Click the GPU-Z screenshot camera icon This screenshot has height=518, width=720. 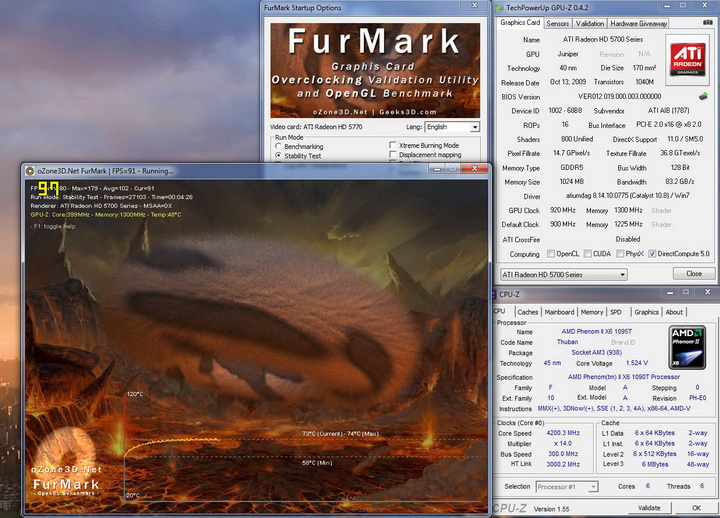[x=708, y=22]
